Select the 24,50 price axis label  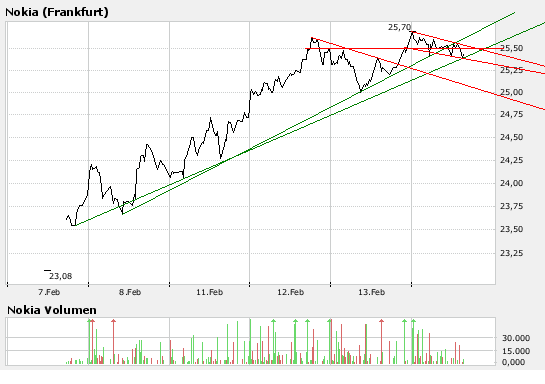(511, 137)
